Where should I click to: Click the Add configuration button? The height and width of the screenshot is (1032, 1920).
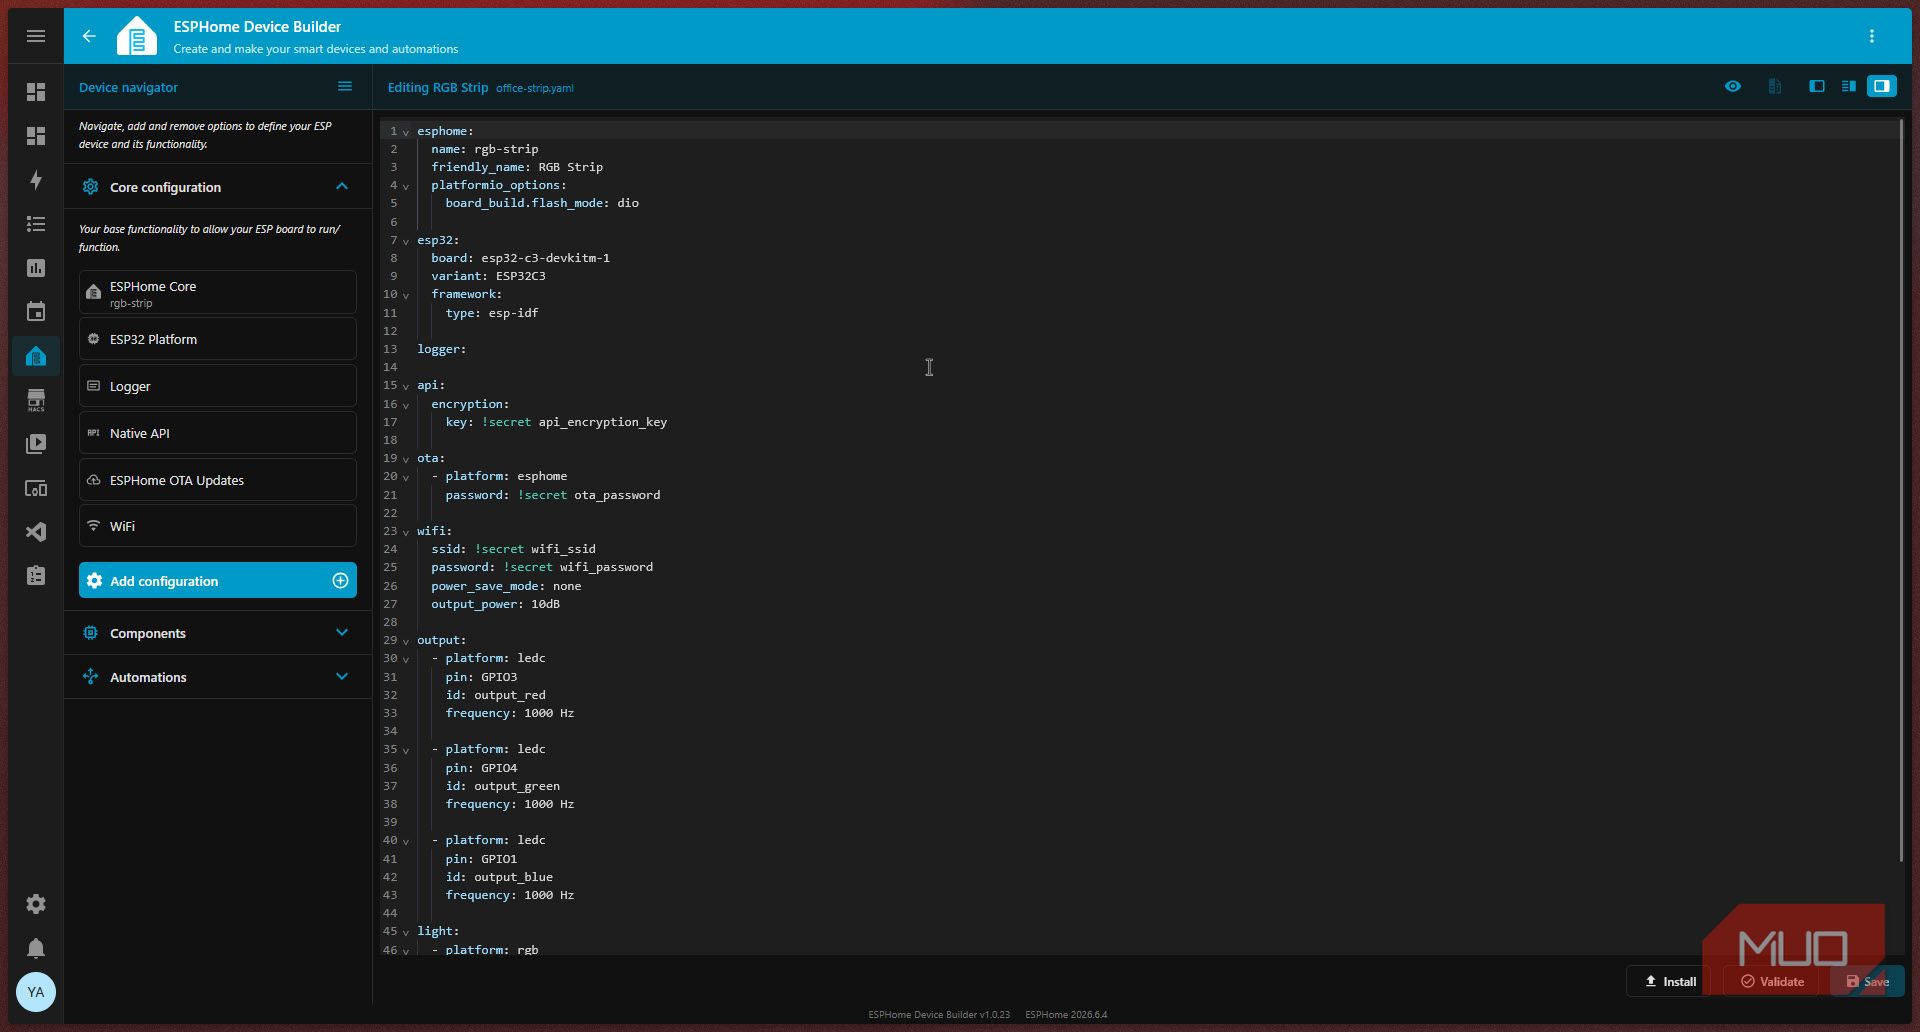[218, 581]
